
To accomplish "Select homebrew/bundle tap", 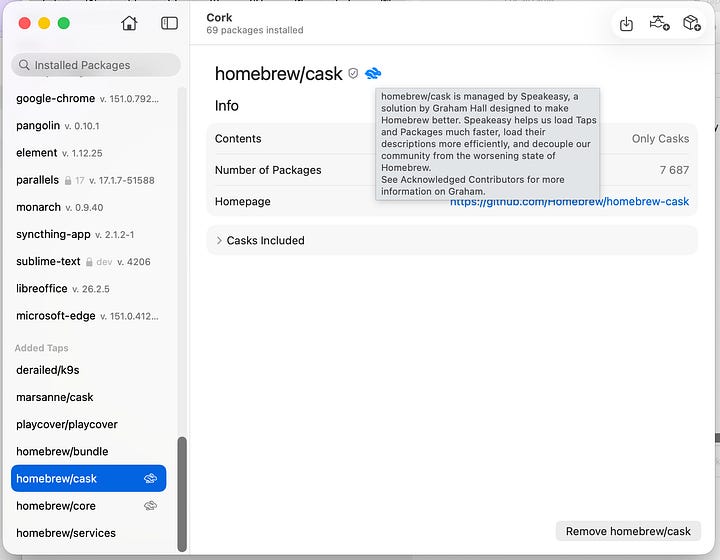I will pos(88,451).
